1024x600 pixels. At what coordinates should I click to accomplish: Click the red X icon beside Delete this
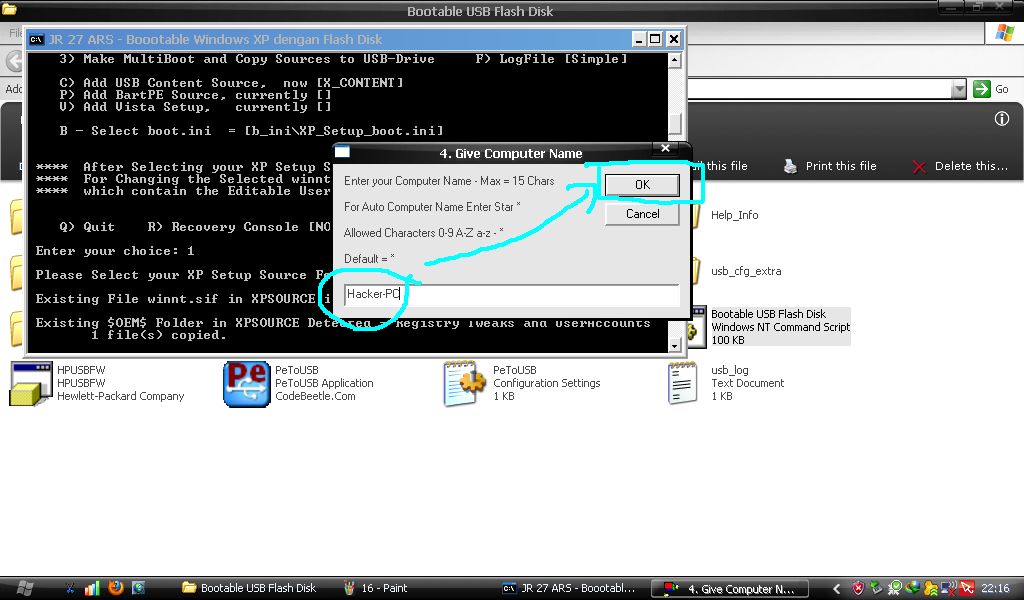(919, 167)
